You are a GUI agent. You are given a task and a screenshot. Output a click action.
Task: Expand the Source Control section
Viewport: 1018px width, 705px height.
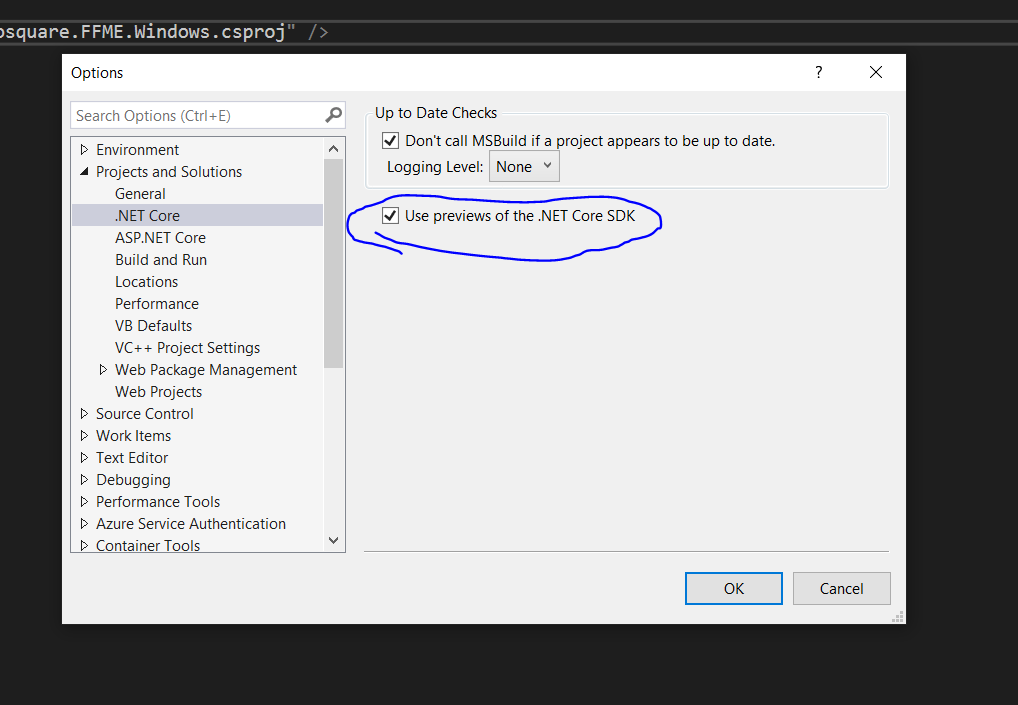pyautogui.click(x=84, y=413)
